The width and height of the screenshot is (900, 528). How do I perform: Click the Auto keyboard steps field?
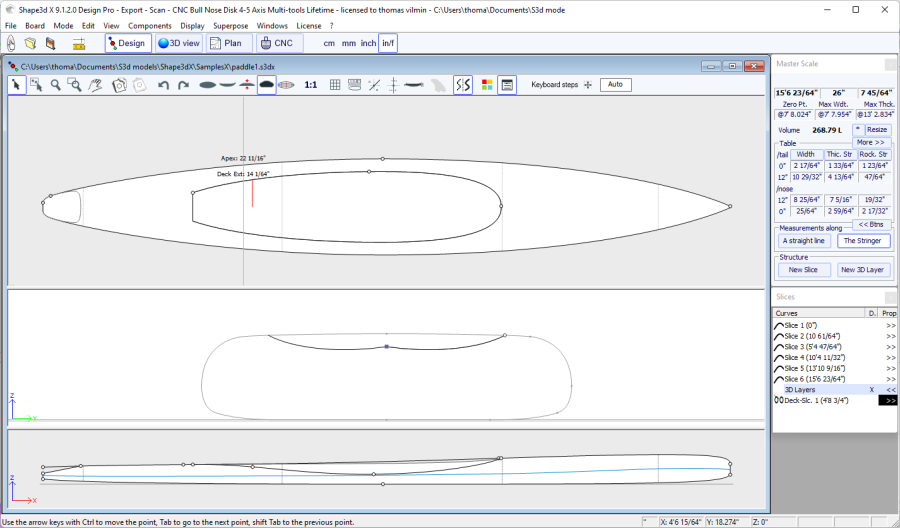pos(615,85)
